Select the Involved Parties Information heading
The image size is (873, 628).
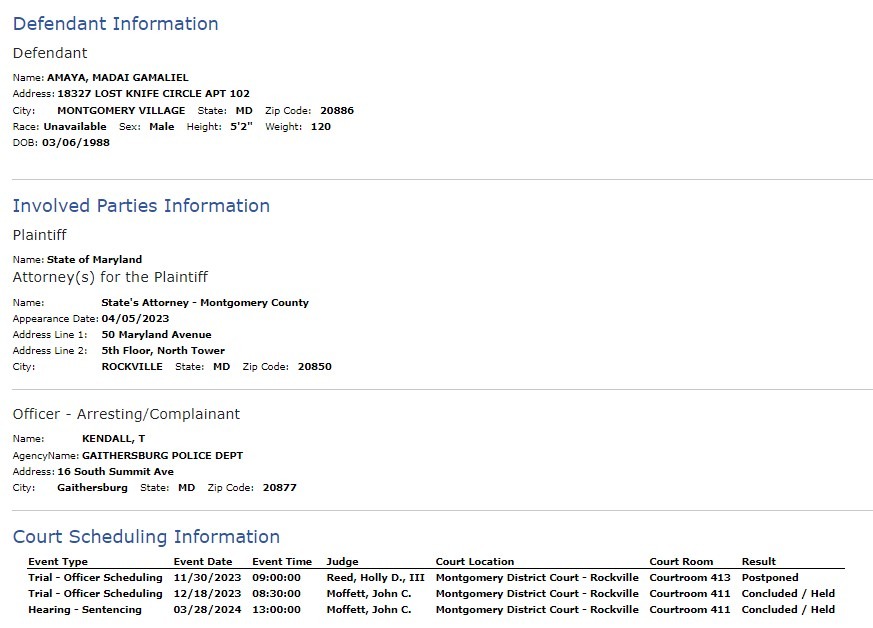point(141,206)
